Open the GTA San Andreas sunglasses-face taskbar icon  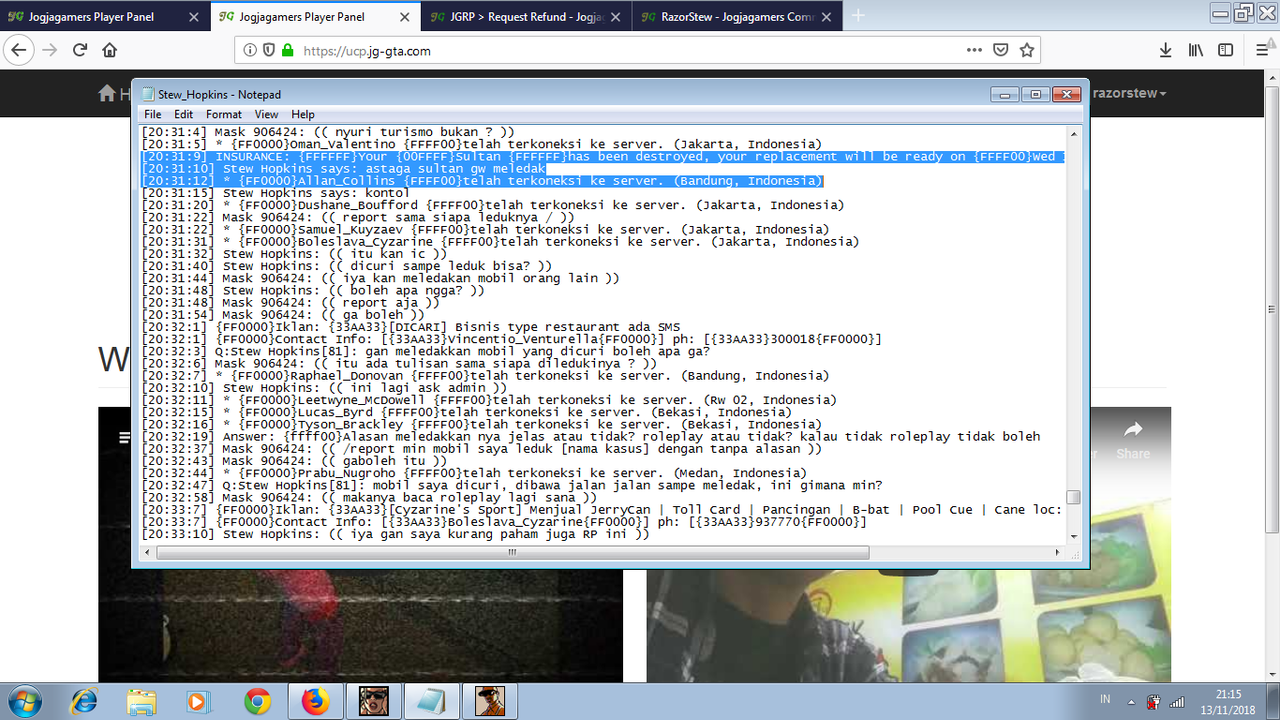[x=374, y=701]
